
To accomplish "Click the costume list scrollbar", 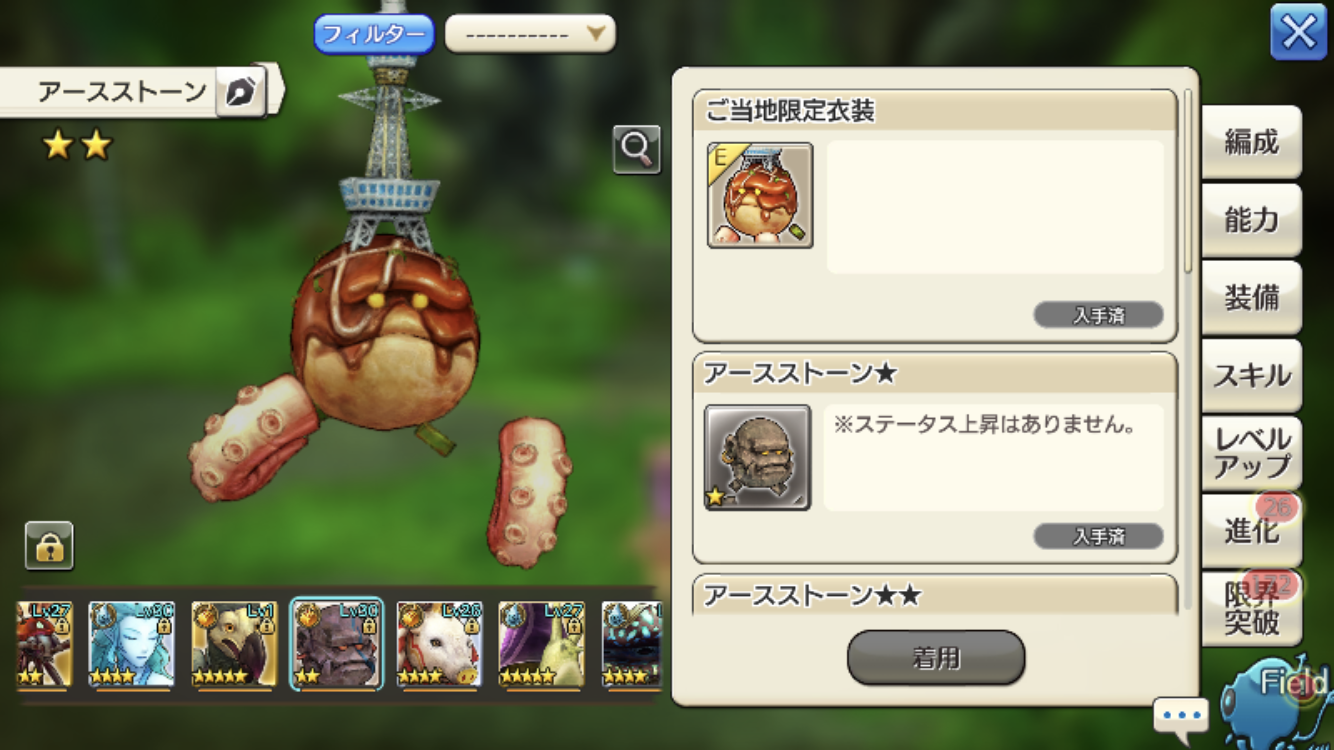I will pos(1188,180).
